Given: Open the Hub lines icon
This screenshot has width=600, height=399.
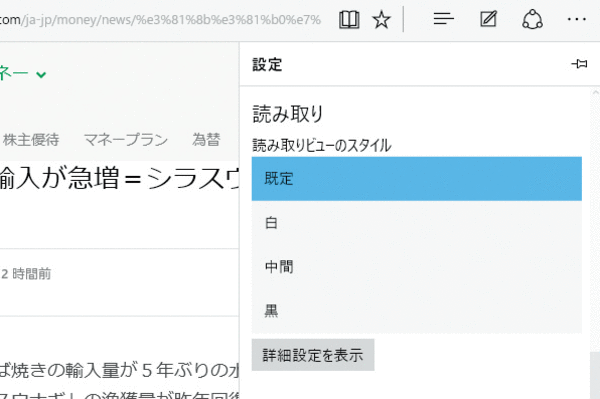Looking at the screenshot, I should tap(443, 19).
